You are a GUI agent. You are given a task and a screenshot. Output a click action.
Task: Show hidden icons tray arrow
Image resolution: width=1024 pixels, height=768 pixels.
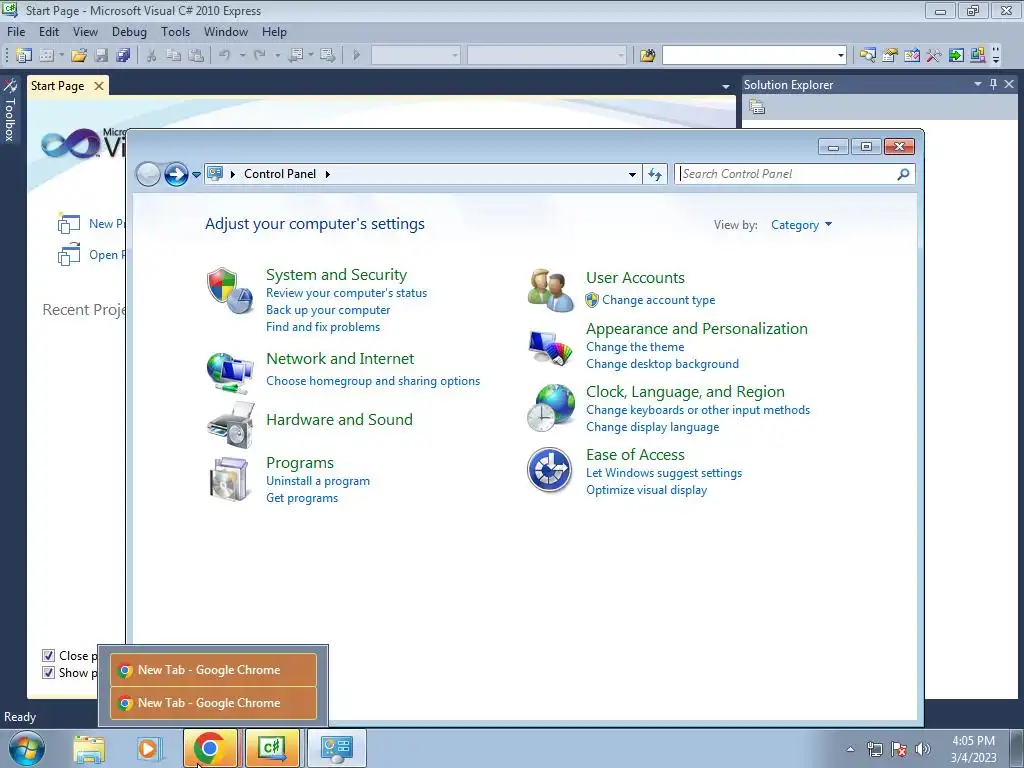click(850, 749)
